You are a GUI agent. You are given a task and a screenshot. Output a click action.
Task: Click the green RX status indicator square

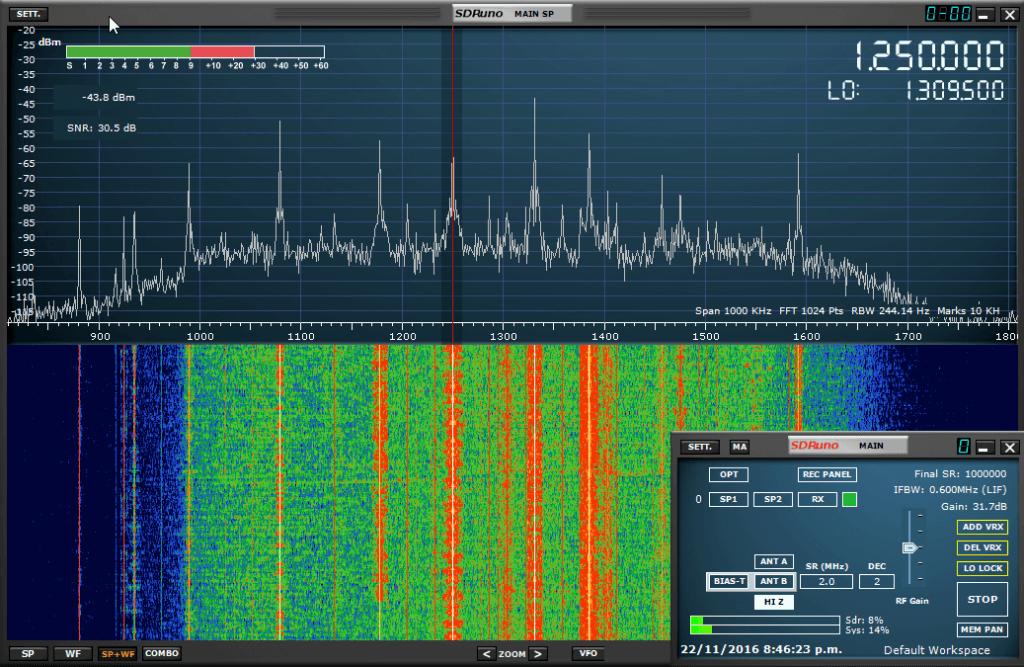[x=849, y=499]
